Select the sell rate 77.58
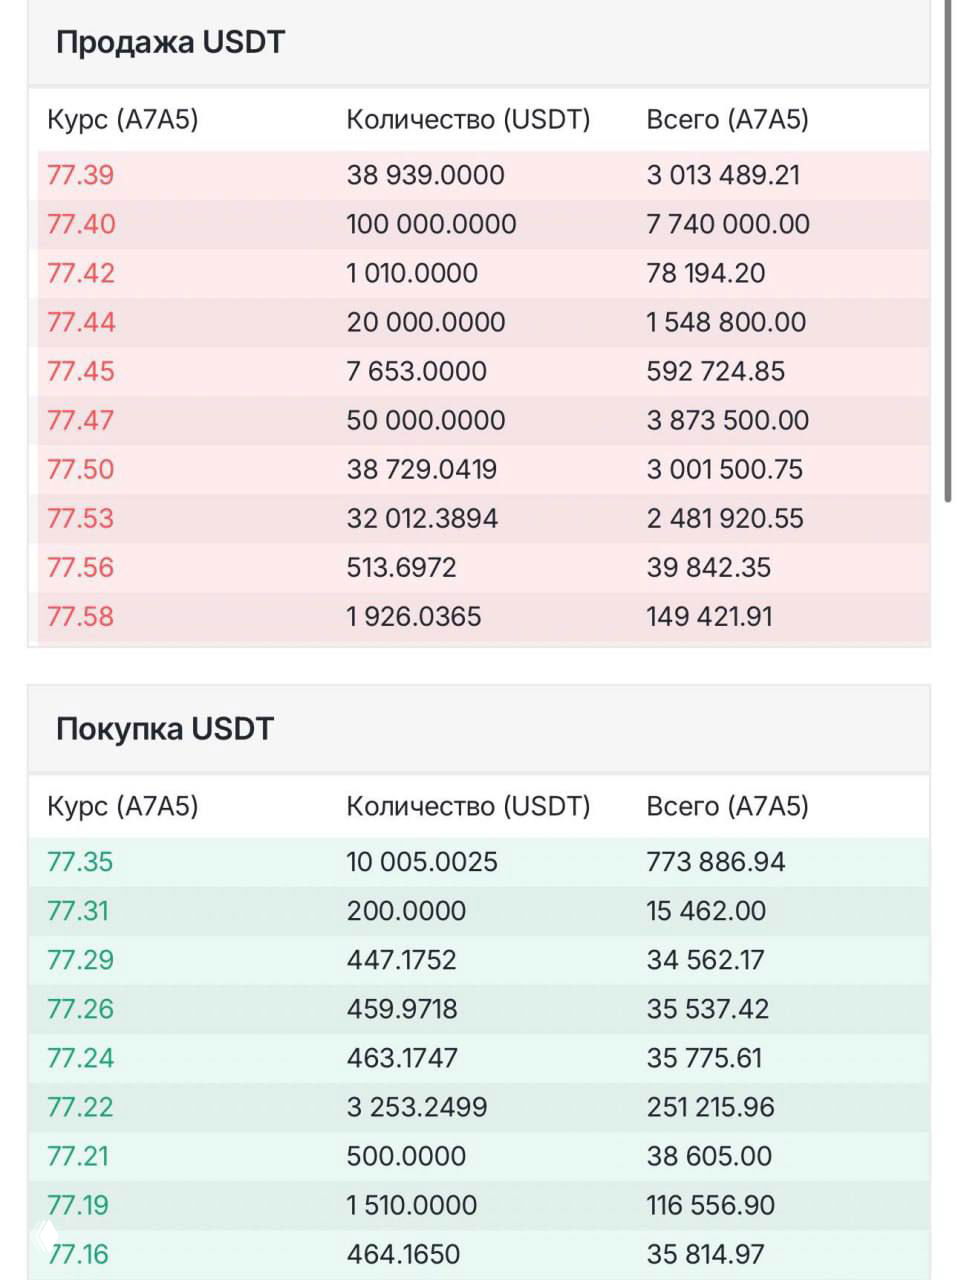Viewport: 958px width, 1280px height. 80,617
